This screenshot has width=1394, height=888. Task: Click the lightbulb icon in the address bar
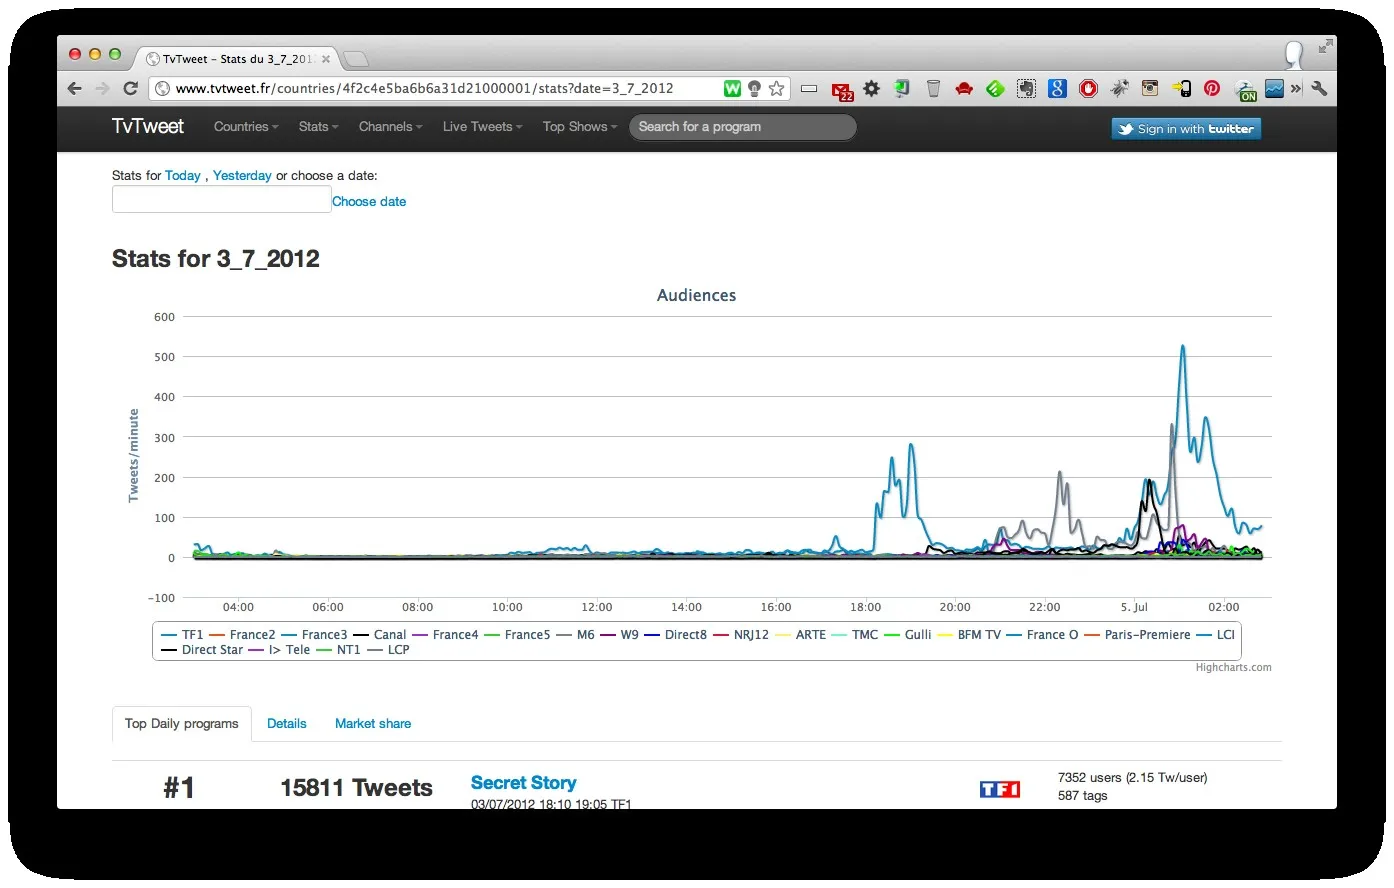755,89
